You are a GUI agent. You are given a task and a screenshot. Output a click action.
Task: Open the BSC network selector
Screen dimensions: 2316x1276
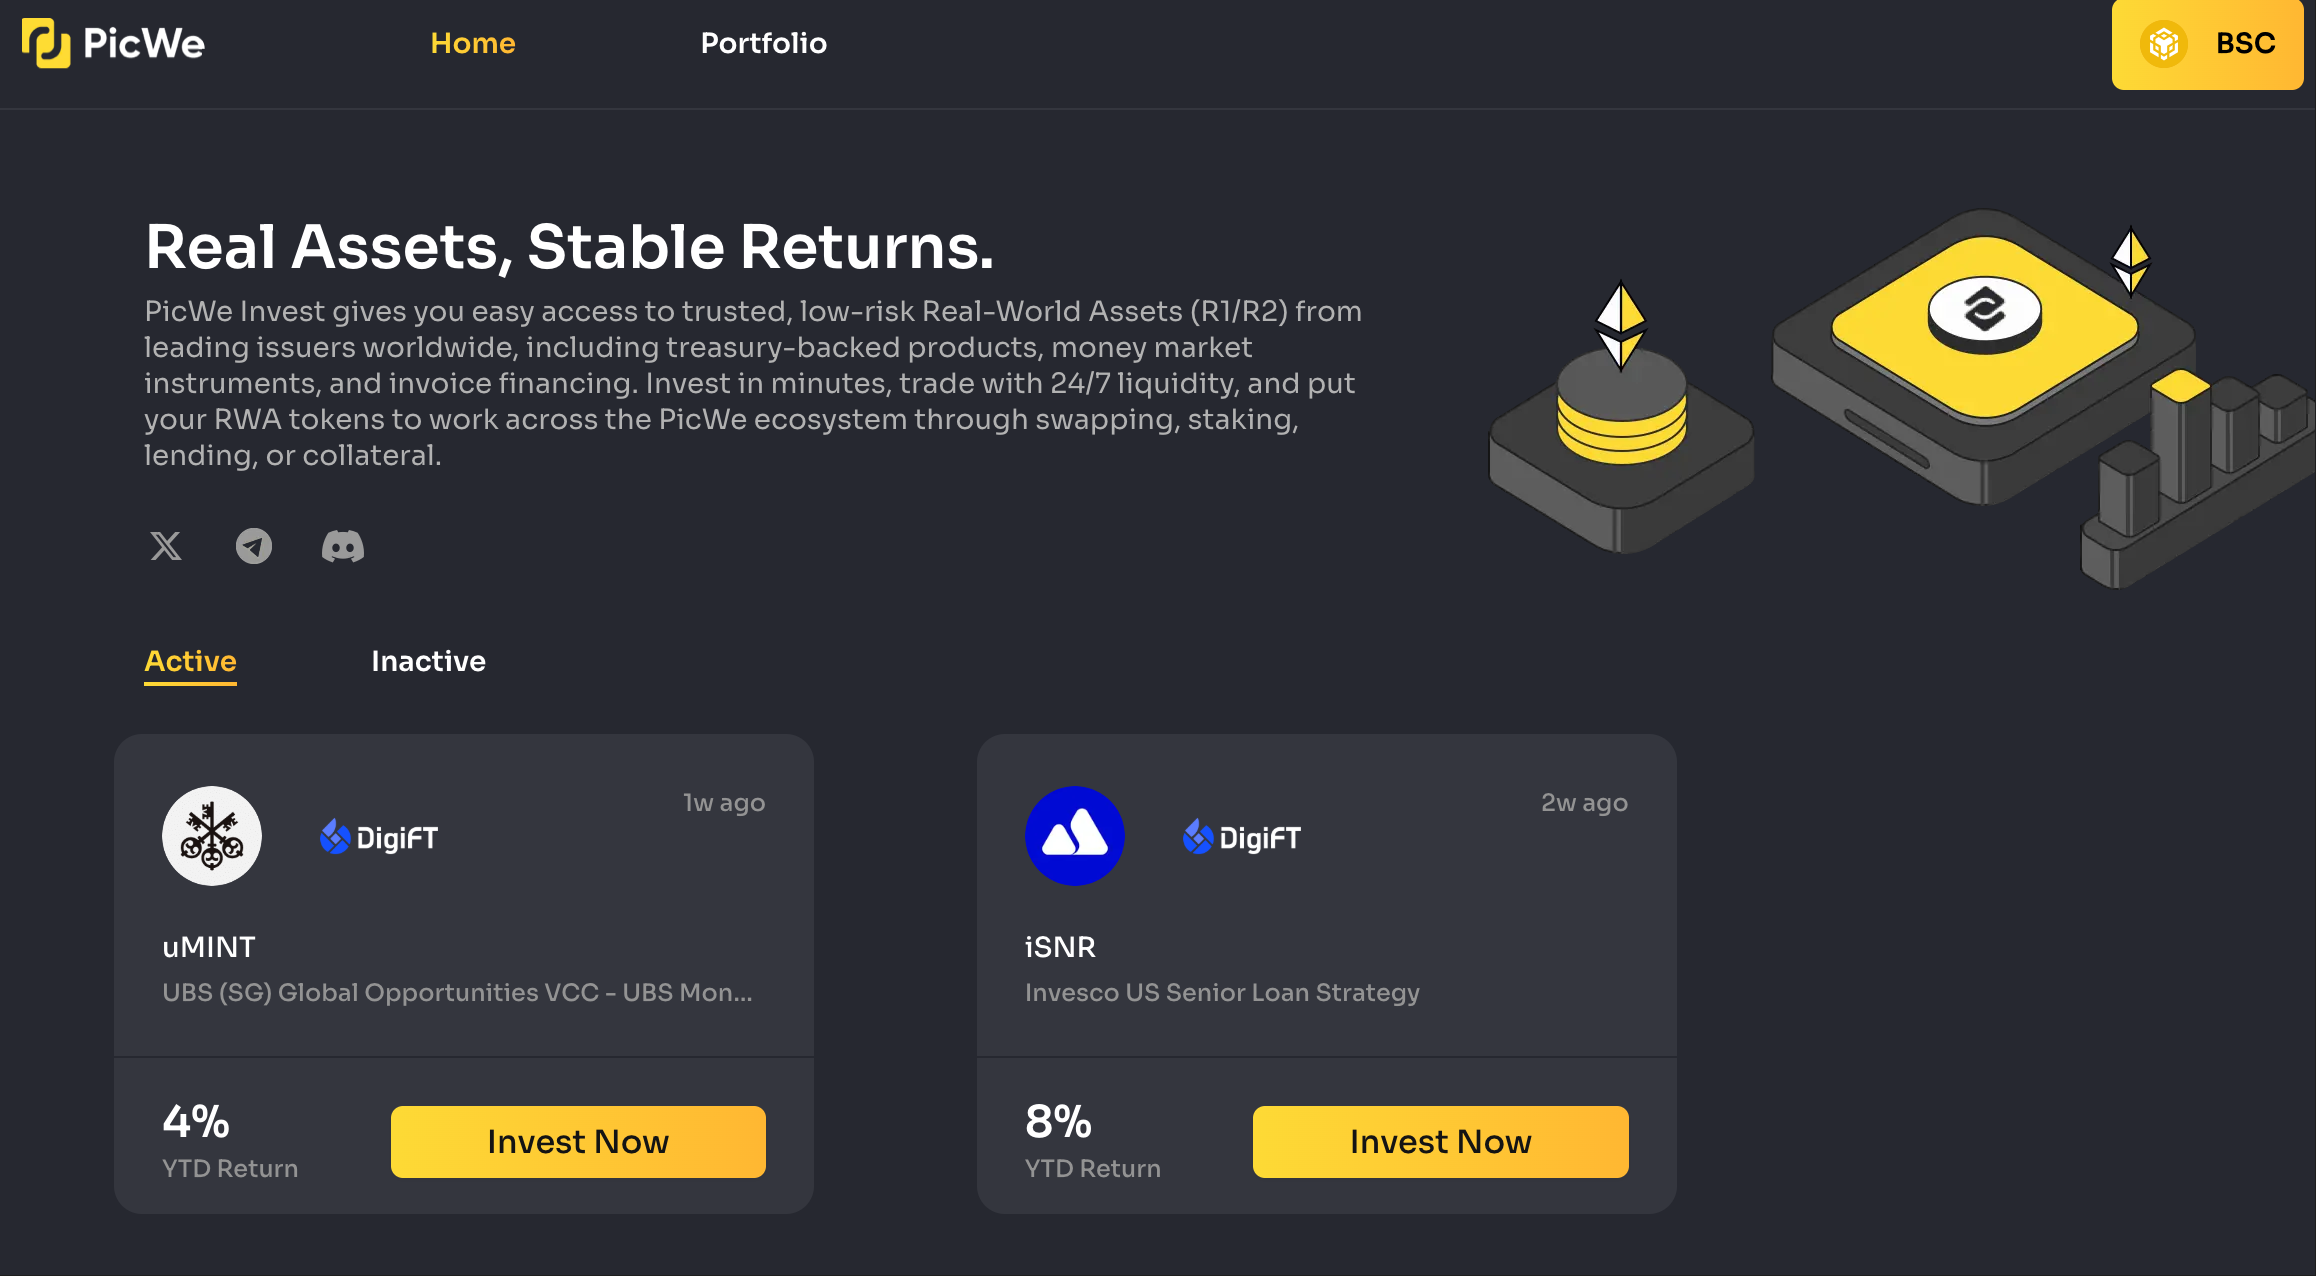[2207, 44]
